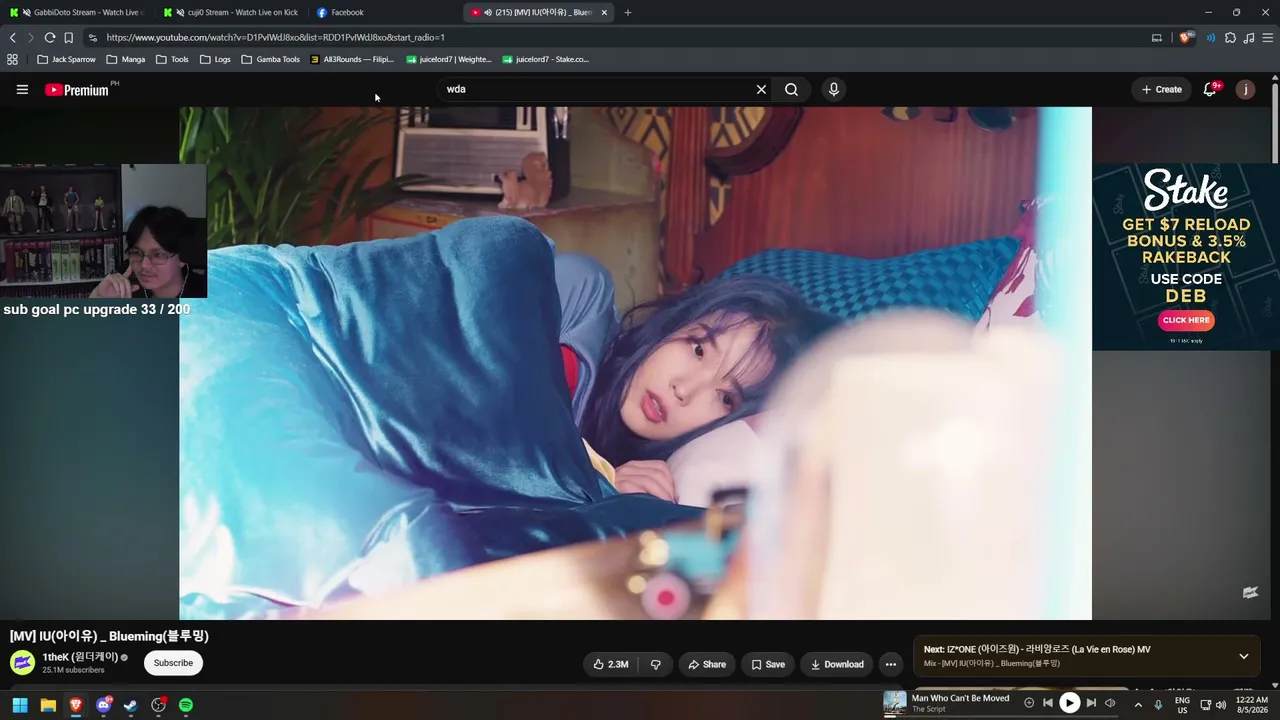Open Steam from the taskbar
Image resolution: width=1280 pixels, height=720 pixels.
130,705
